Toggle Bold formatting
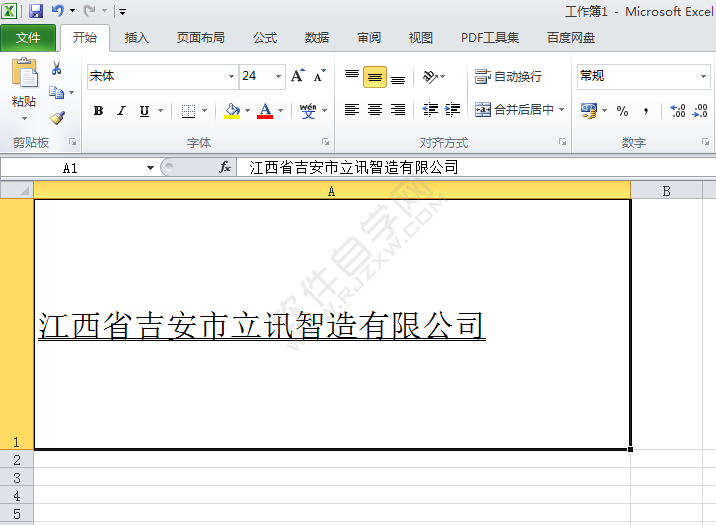The image size is (716, 525). pyautogui.click(x=98, y=110)
